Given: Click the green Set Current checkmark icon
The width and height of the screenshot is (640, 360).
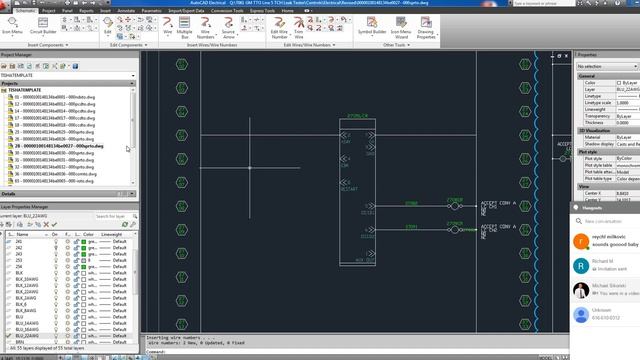Looking at the screenshot, I should coord(54,224).
